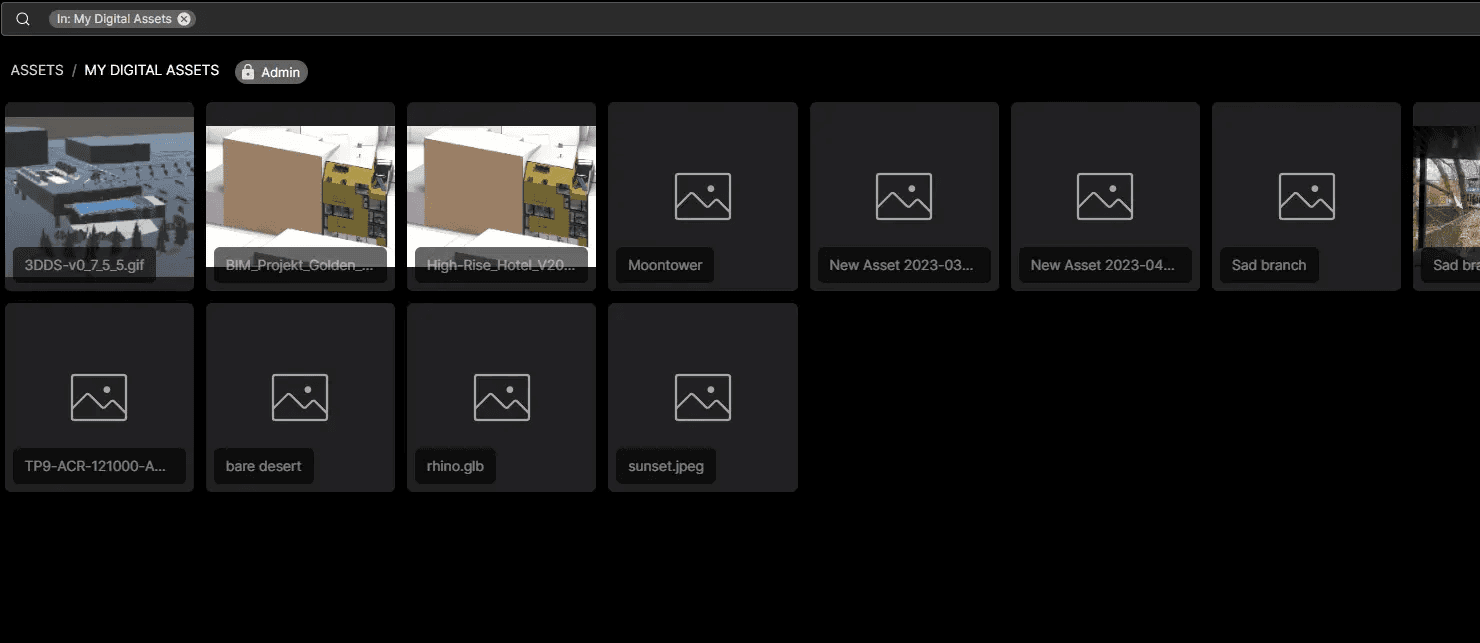Select the High-Rise_Hotel asset thumbnail

coord(501,185)
